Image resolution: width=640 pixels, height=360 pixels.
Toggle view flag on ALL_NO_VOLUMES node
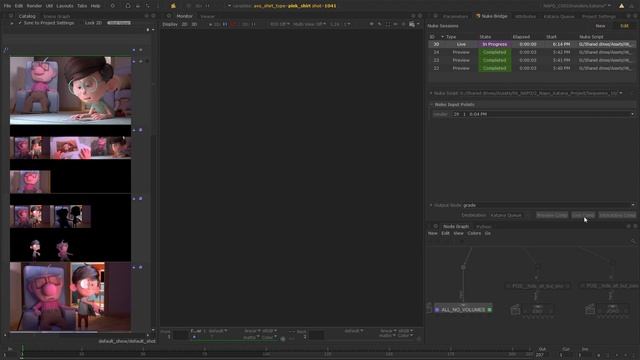click(x=437, y=310)
